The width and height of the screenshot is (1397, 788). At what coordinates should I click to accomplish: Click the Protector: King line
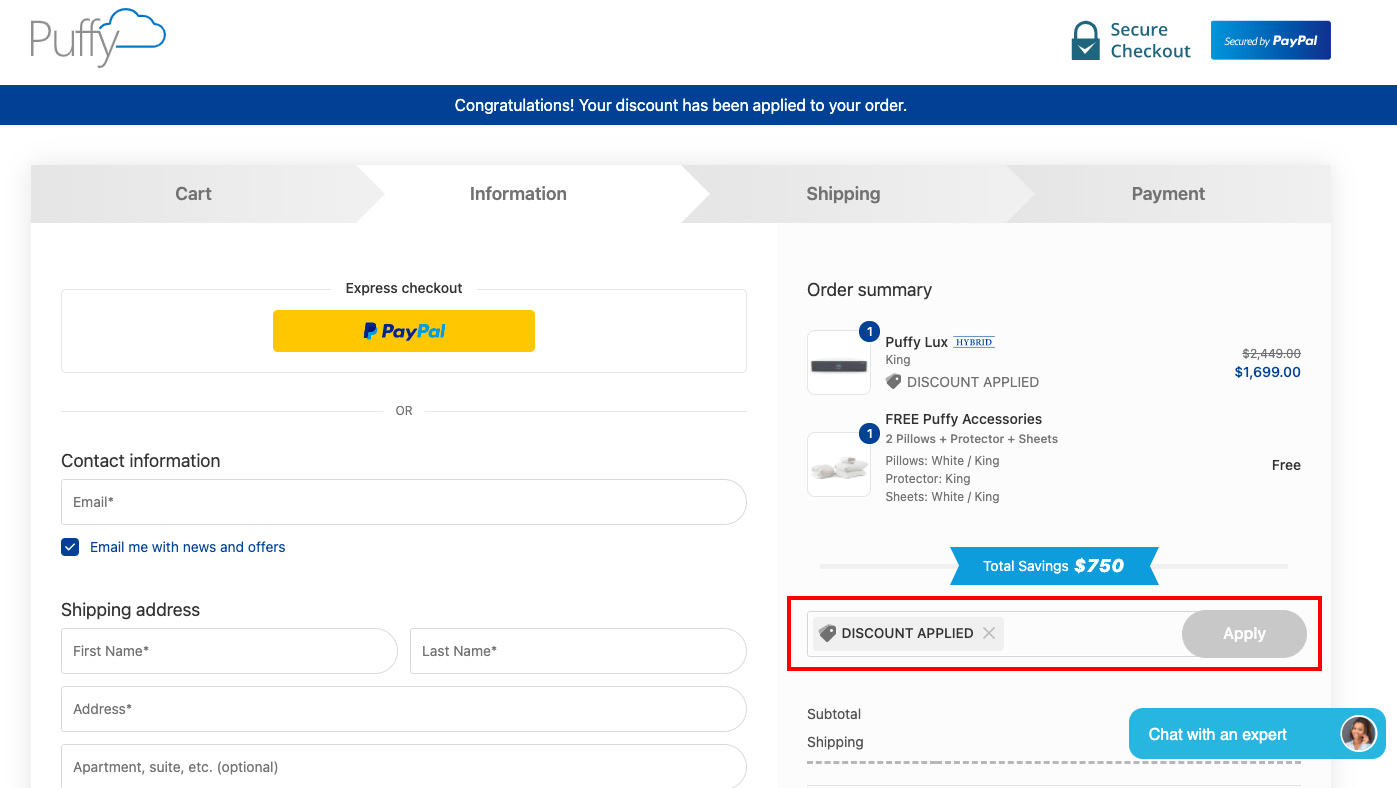point(928,479)
